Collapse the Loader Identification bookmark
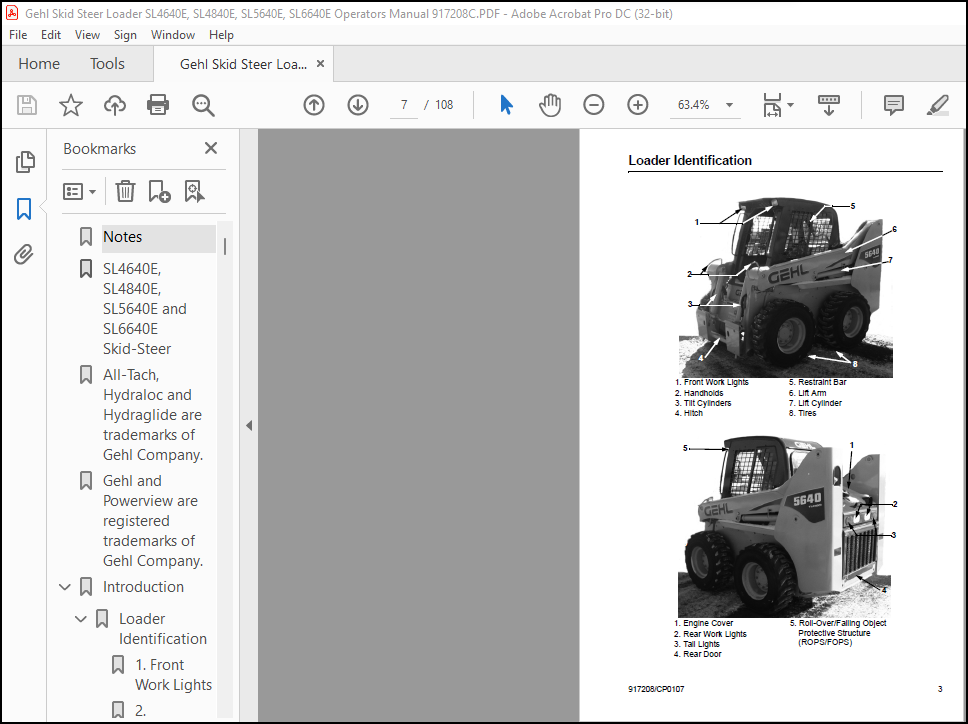Screen dimensions: 968x724 point(81,619)
